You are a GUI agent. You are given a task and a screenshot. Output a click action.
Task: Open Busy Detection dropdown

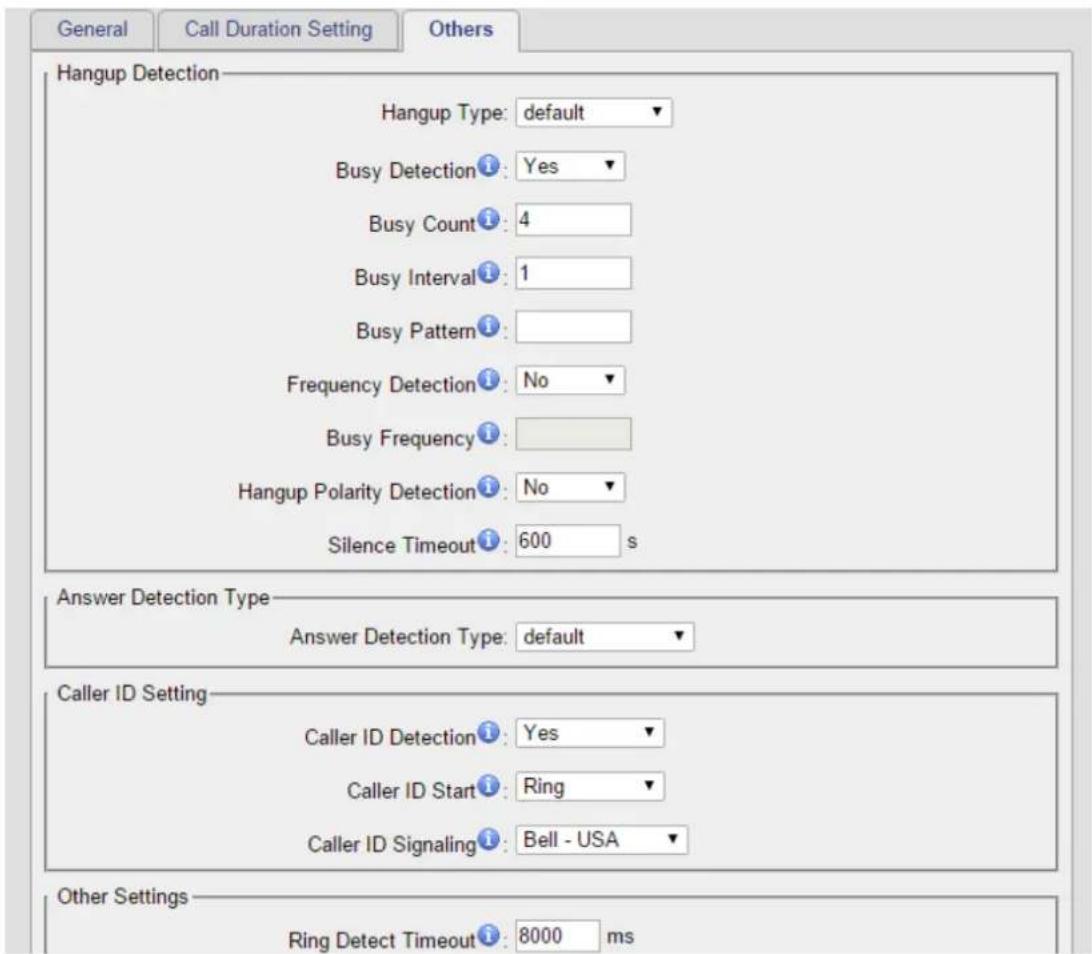(570, 166)
